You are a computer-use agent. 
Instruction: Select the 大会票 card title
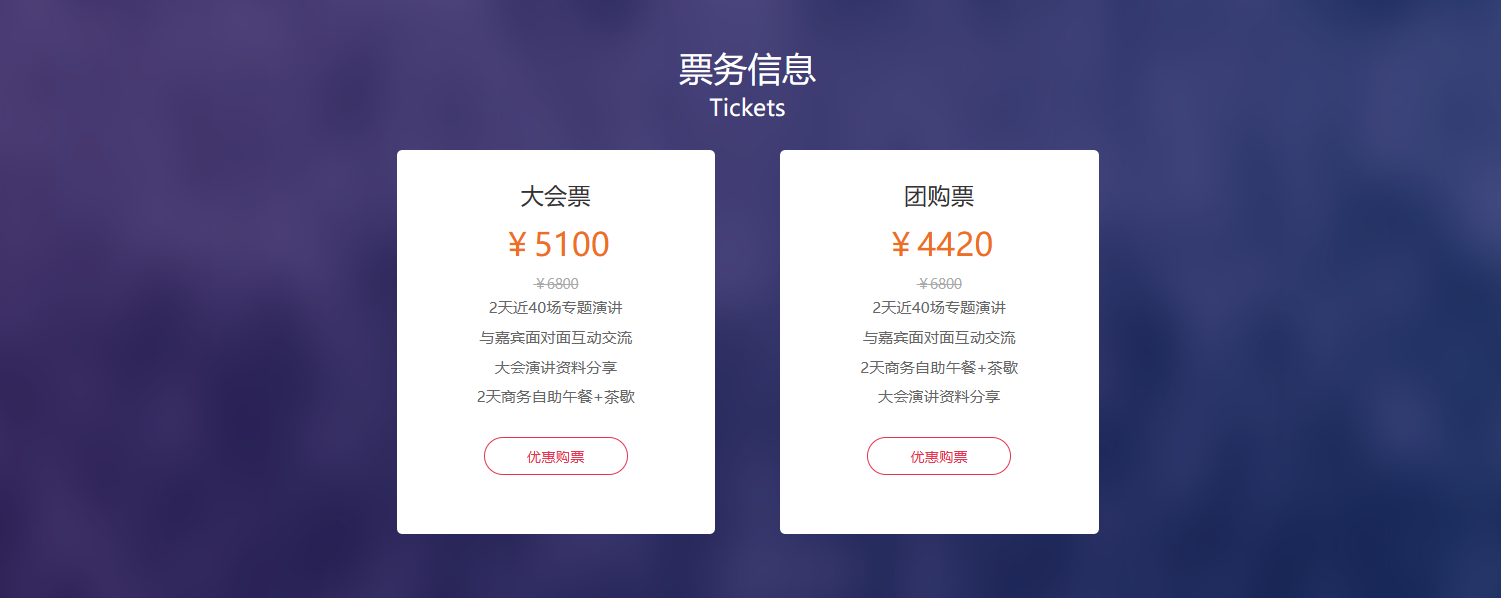tap(556, 196)
